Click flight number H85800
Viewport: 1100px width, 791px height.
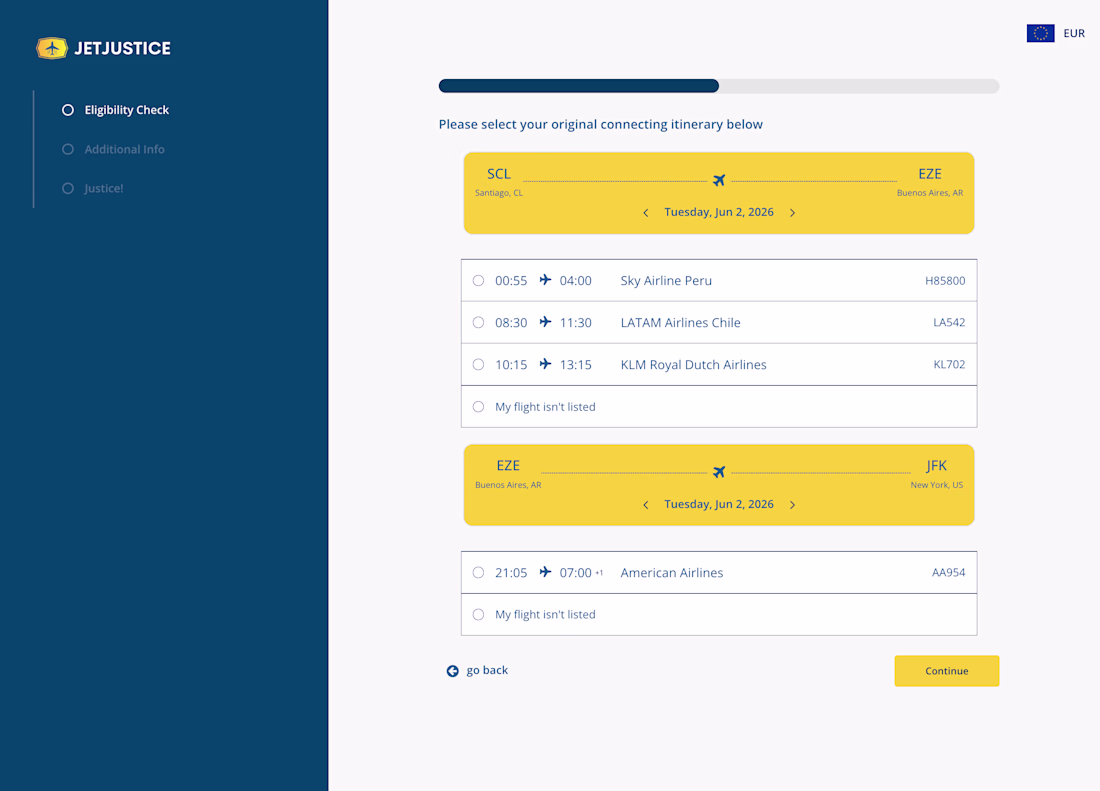tap(945, 280)
